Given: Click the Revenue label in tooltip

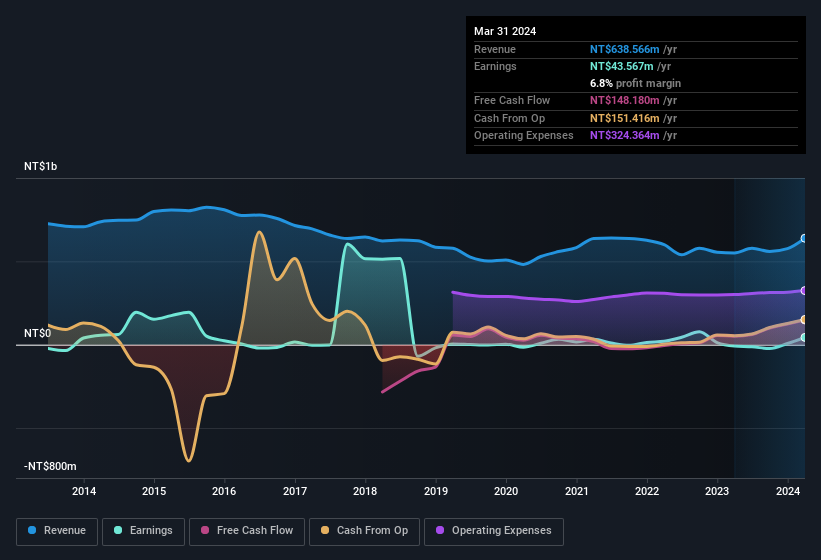Looking at the screenshot, I should pos(495,49).
